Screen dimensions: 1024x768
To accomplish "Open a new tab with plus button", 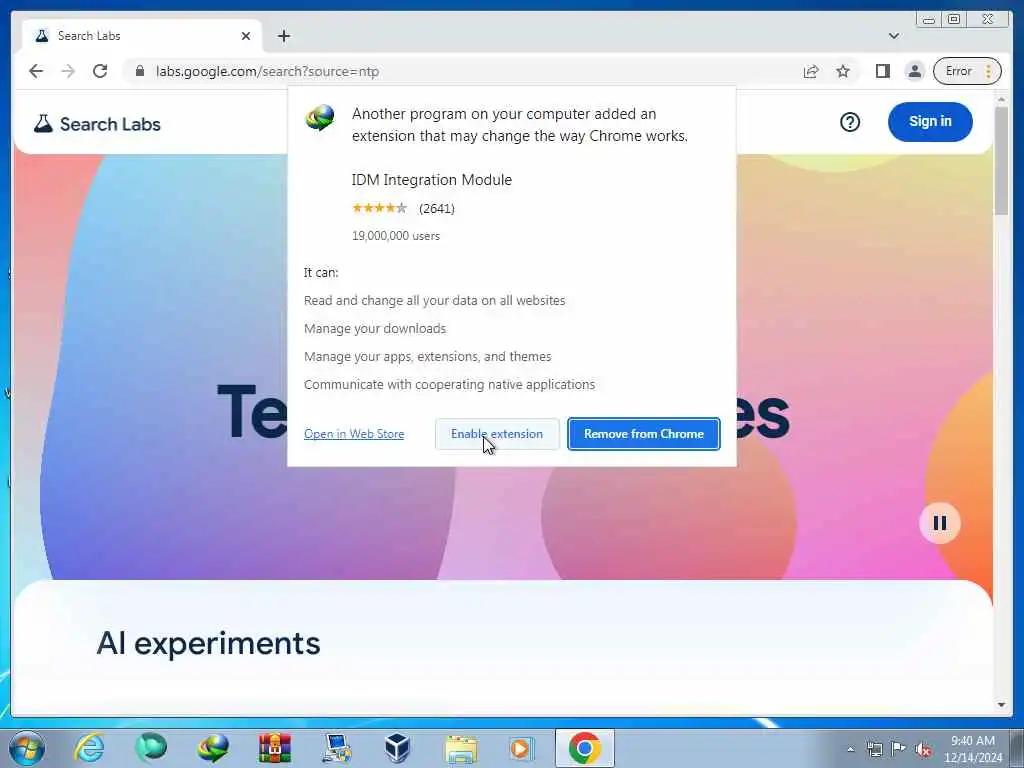I will pyautogui.click(x=283, y=36).
